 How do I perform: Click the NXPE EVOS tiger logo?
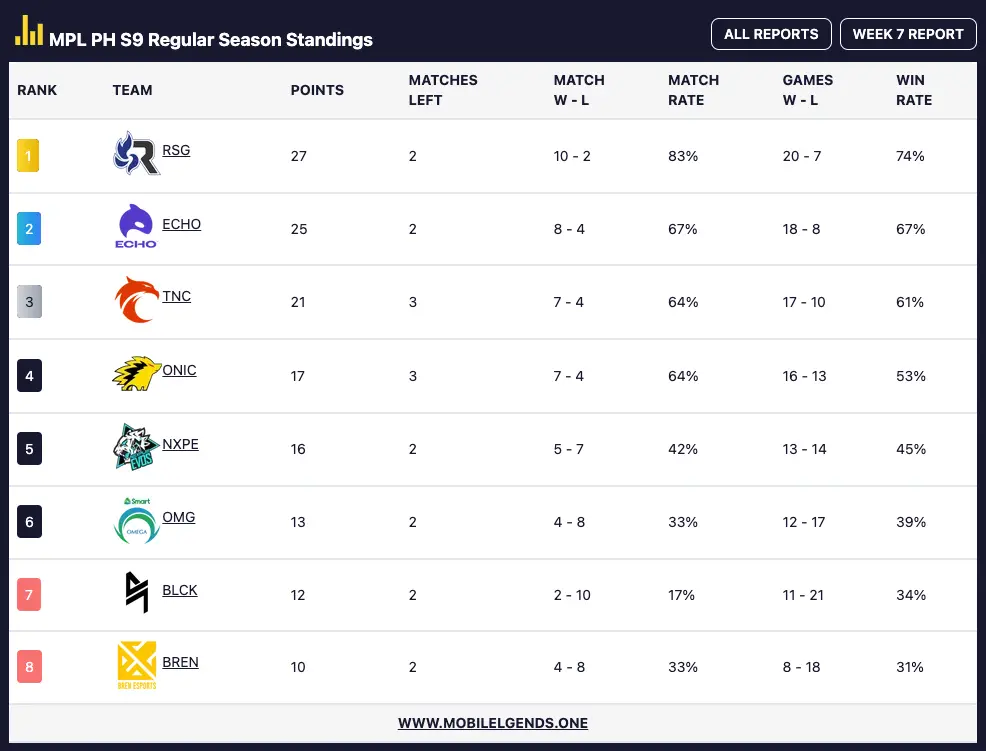(136, 447)
